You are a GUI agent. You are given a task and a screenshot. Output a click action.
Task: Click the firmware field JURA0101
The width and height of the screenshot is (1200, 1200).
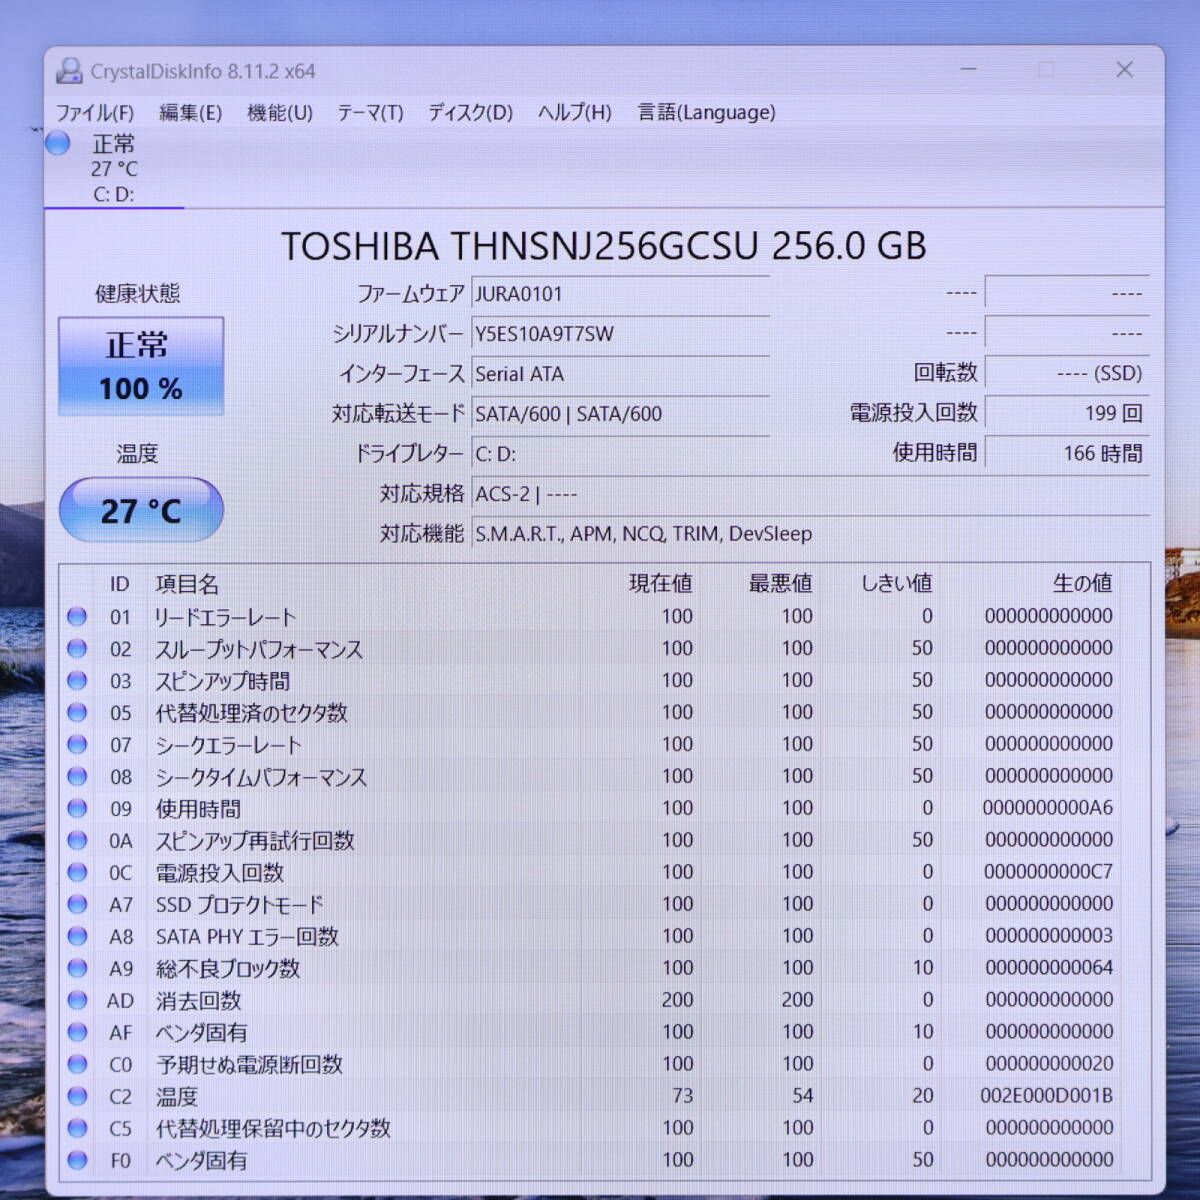click(x=620, y=294)
